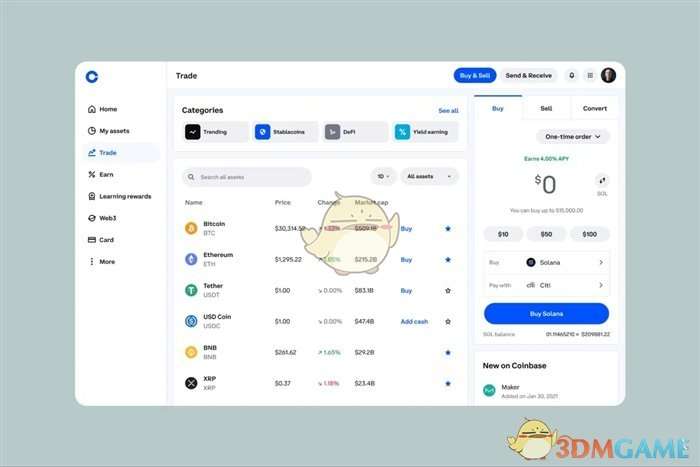Open the user profile avatar
Screen dimensions: 700x467
pyautogui.click(x=608, y=75)
